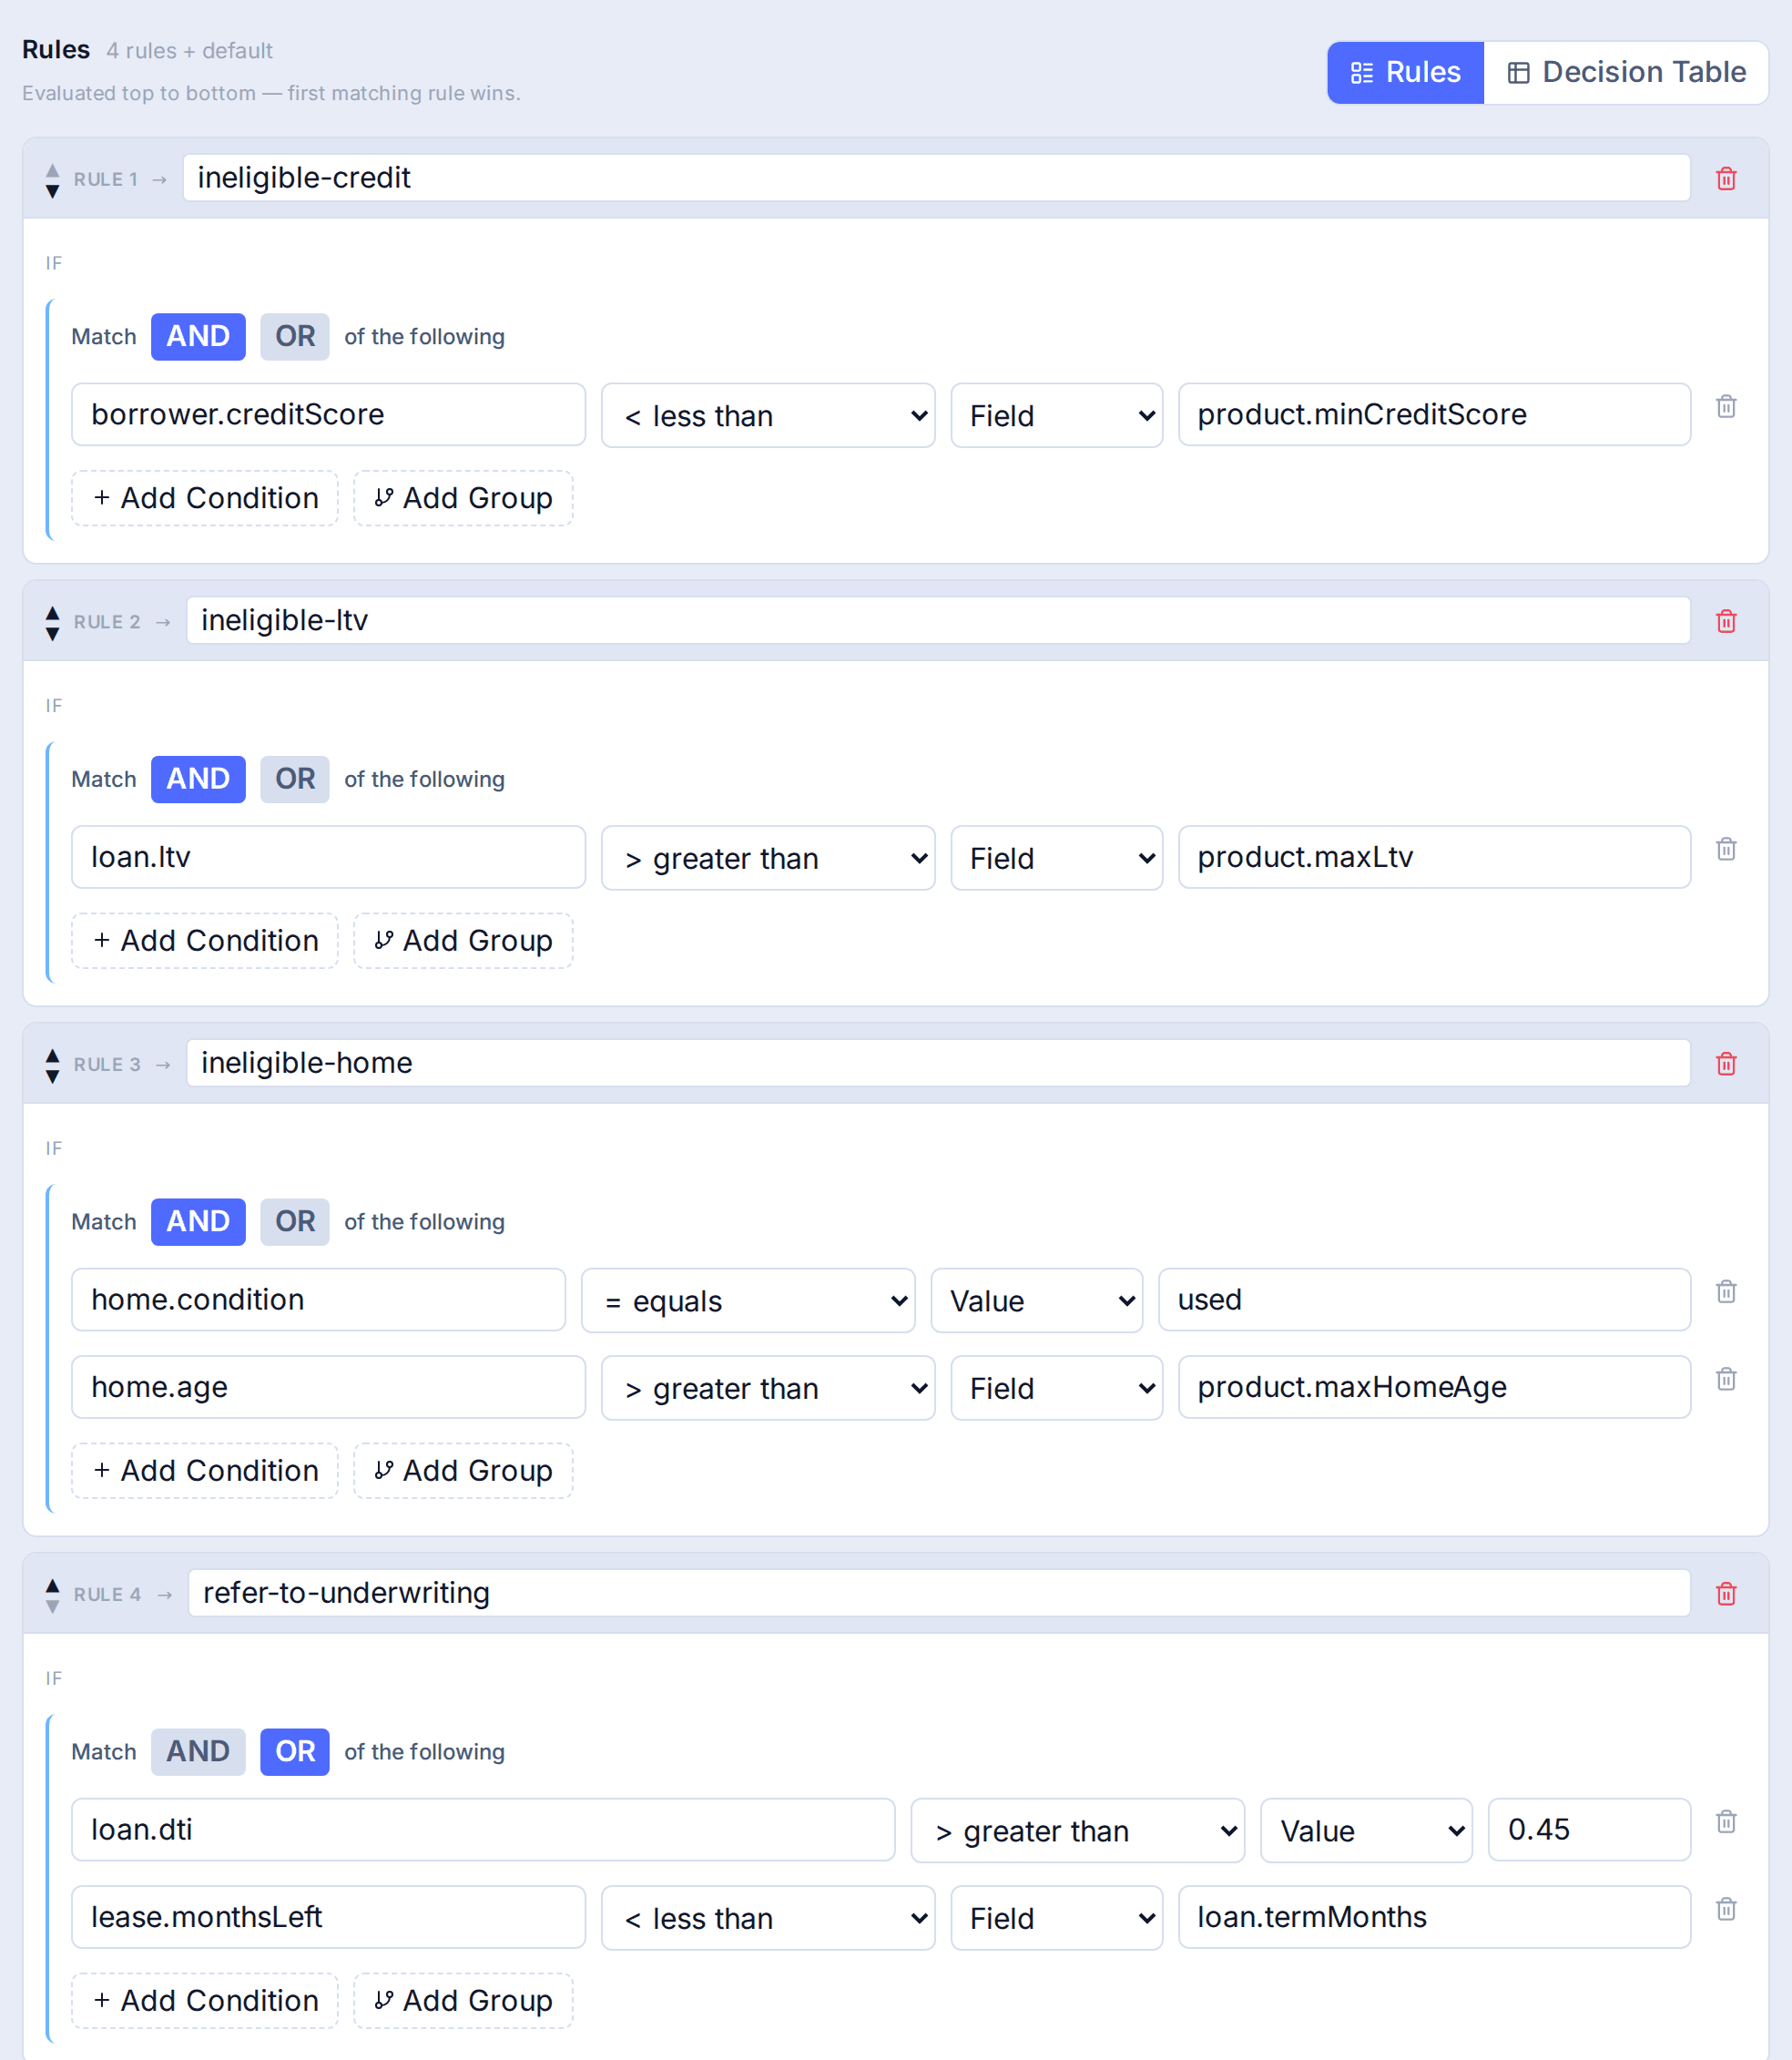This screenshot has height=2060, width=1792.
Task: Remove the home.condition condition
Action: [1725, 1292]
